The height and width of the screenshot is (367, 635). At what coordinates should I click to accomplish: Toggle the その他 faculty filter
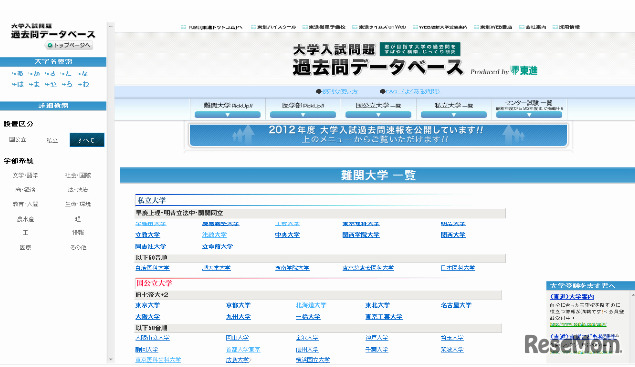(78, 247)
